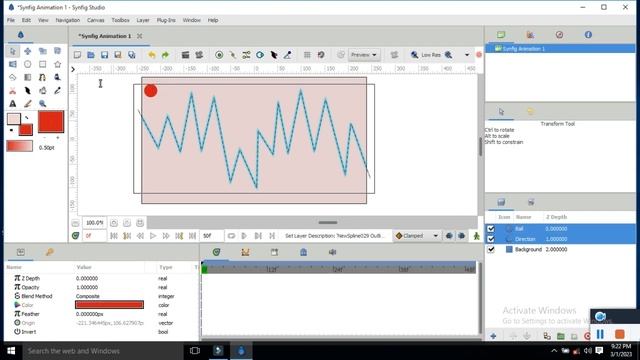Image resolution: width=640 pixels, height=360 pixels.
Task: Add a new layer with plus button
Action: [x=493, y=336]
